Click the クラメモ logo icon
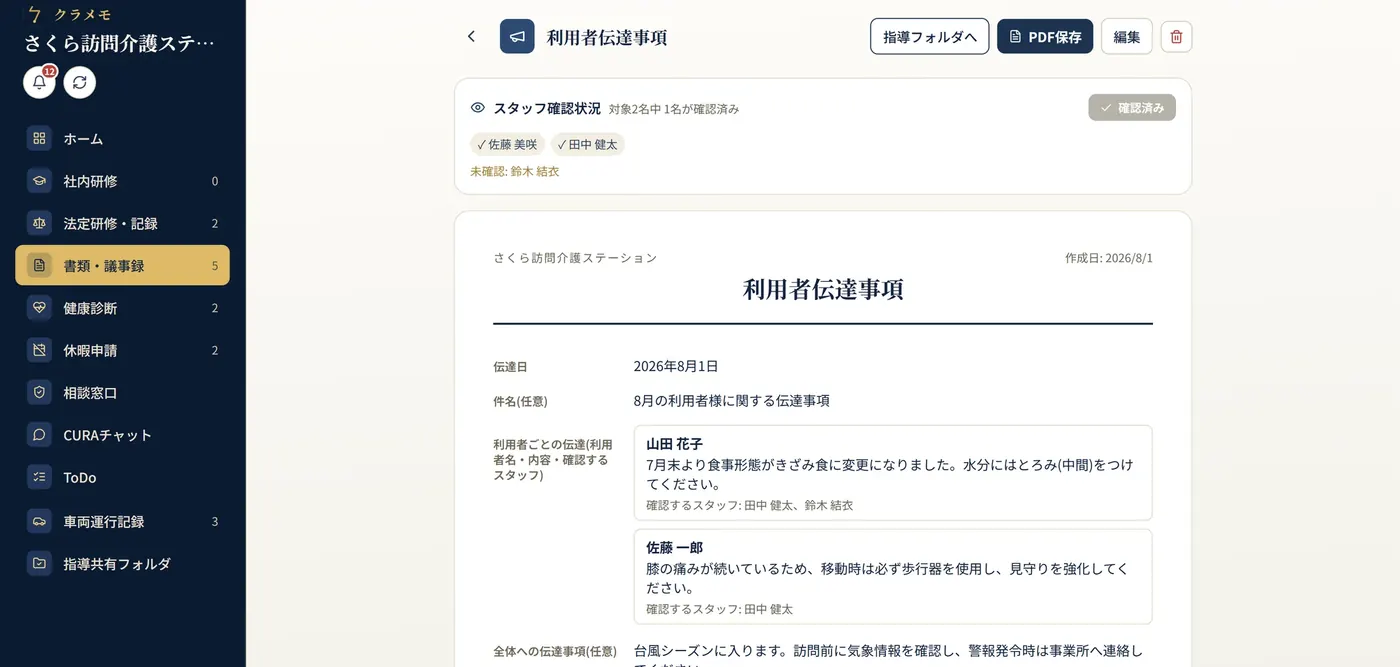 (x=35, y=14)
